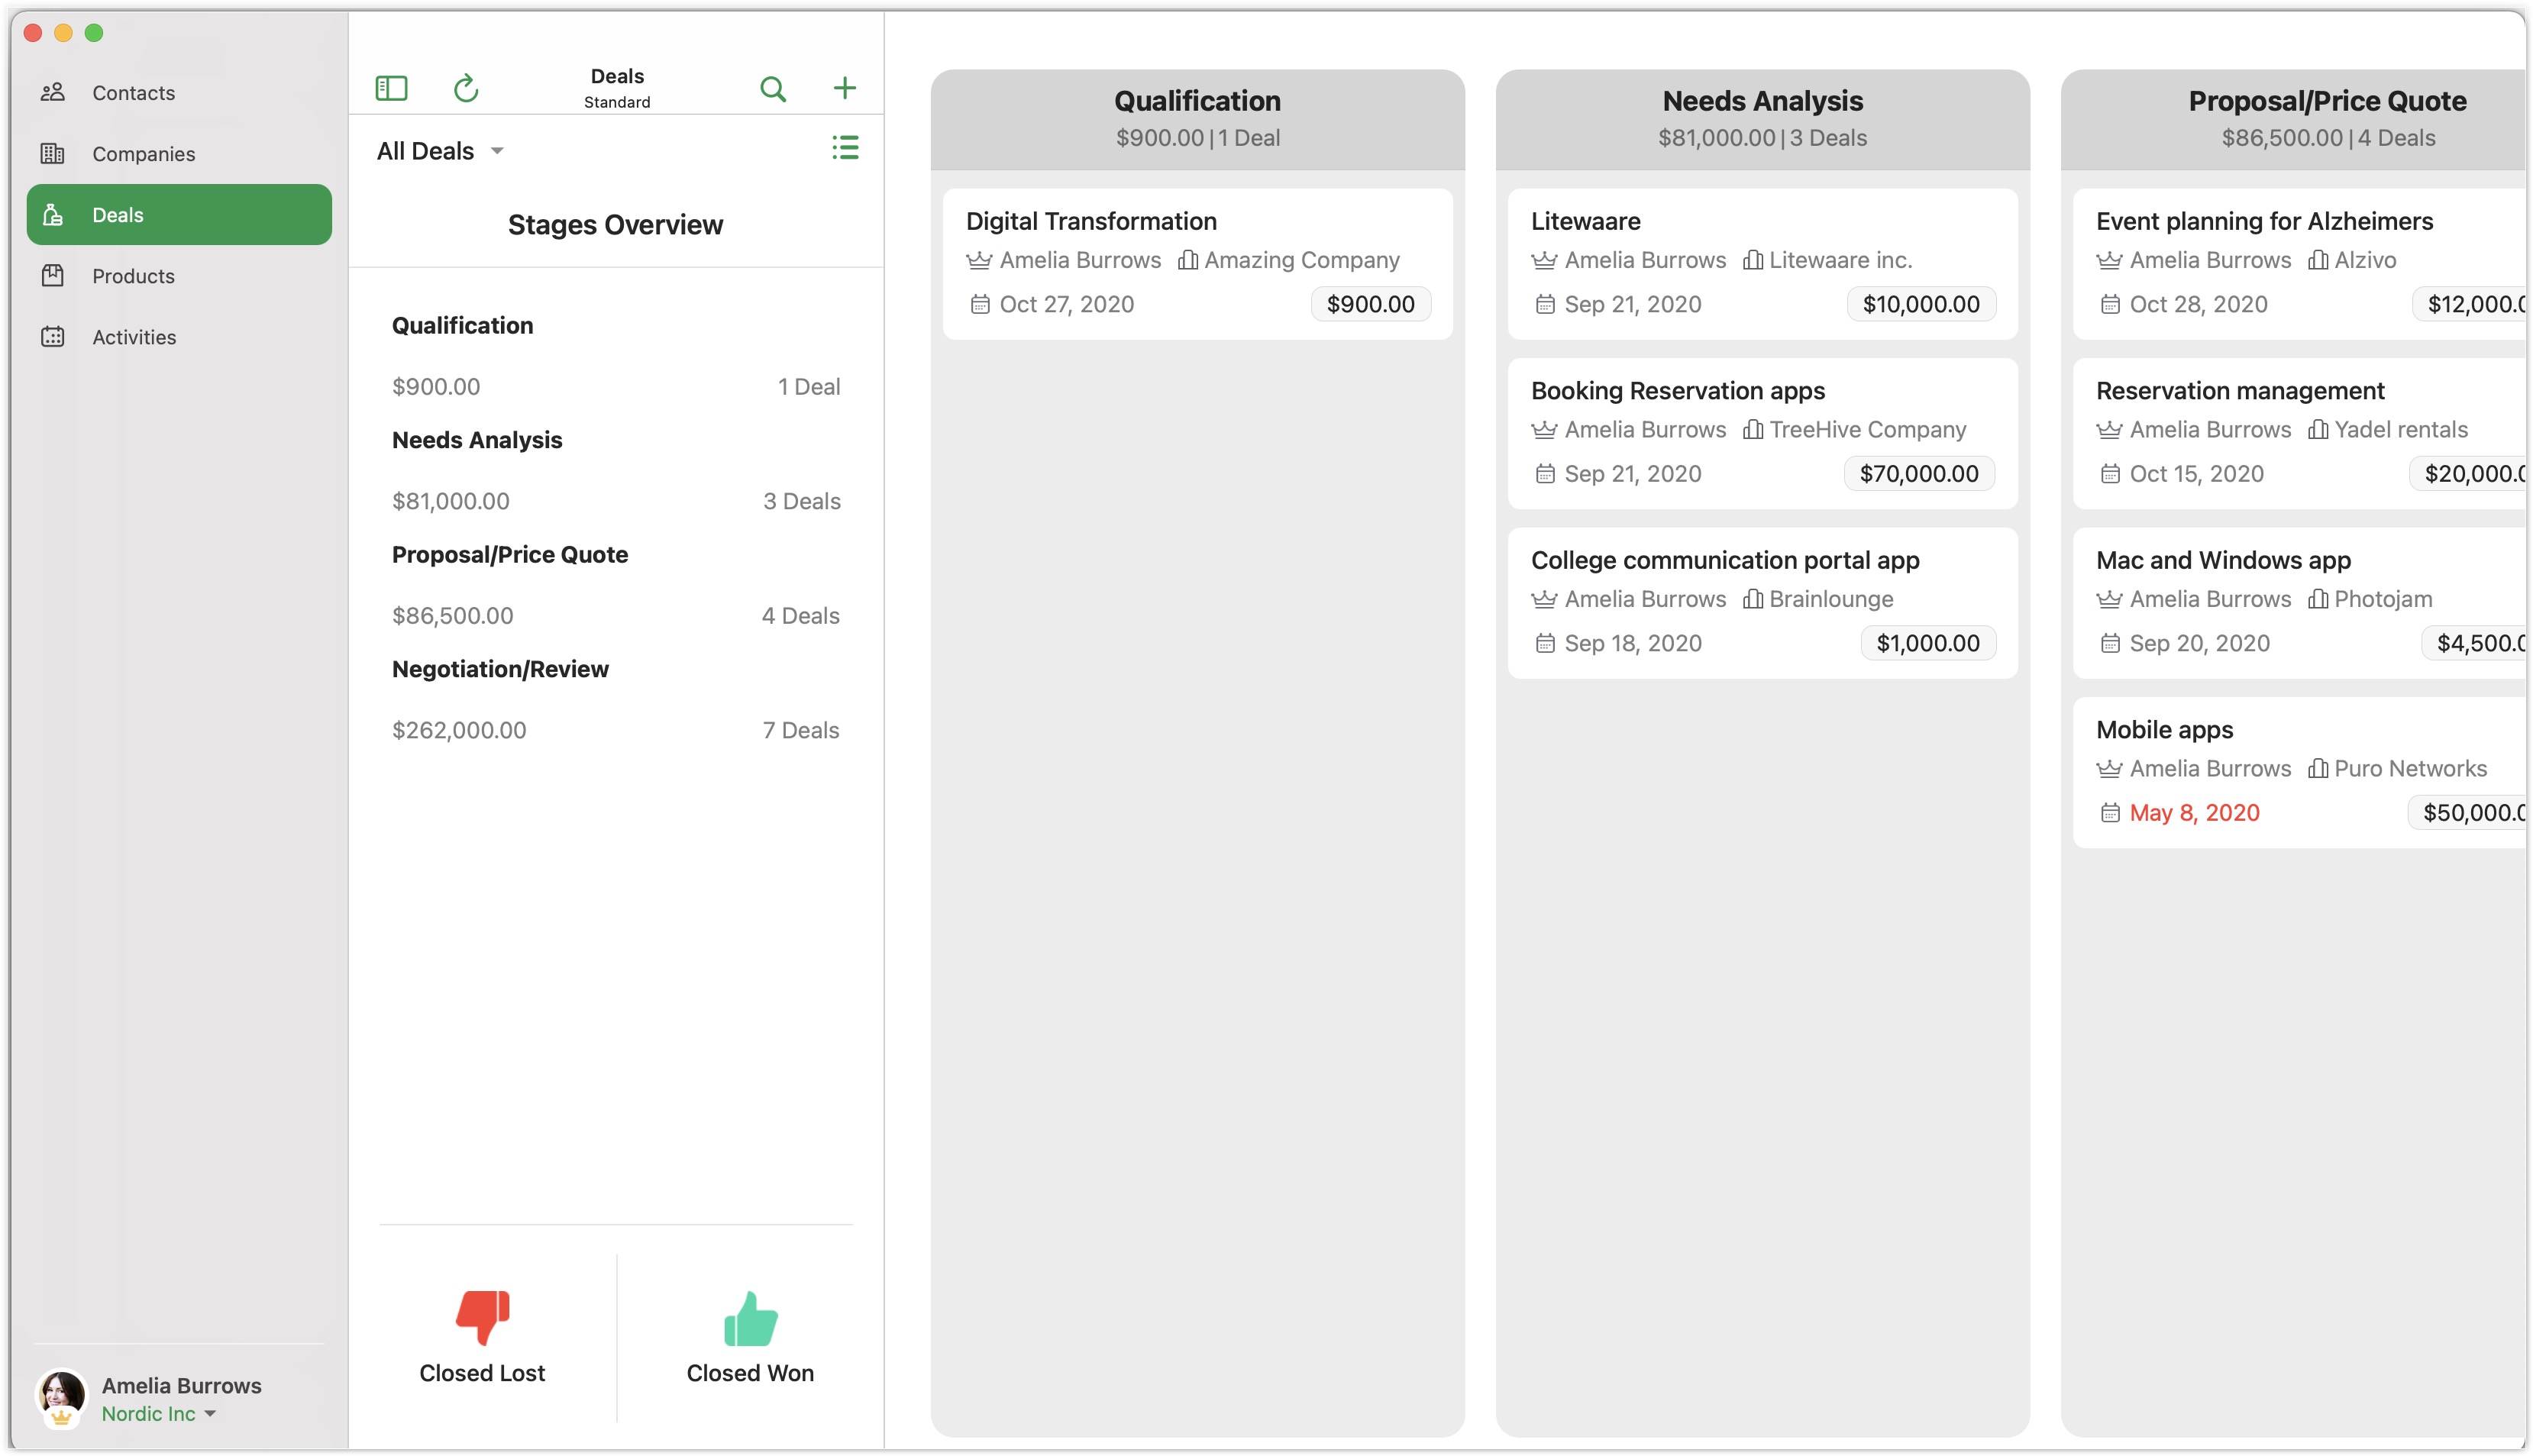Click the Deals icon in the sidebar
Image resolution: width=2533 pixels, height=1456 pixels.
53,214
